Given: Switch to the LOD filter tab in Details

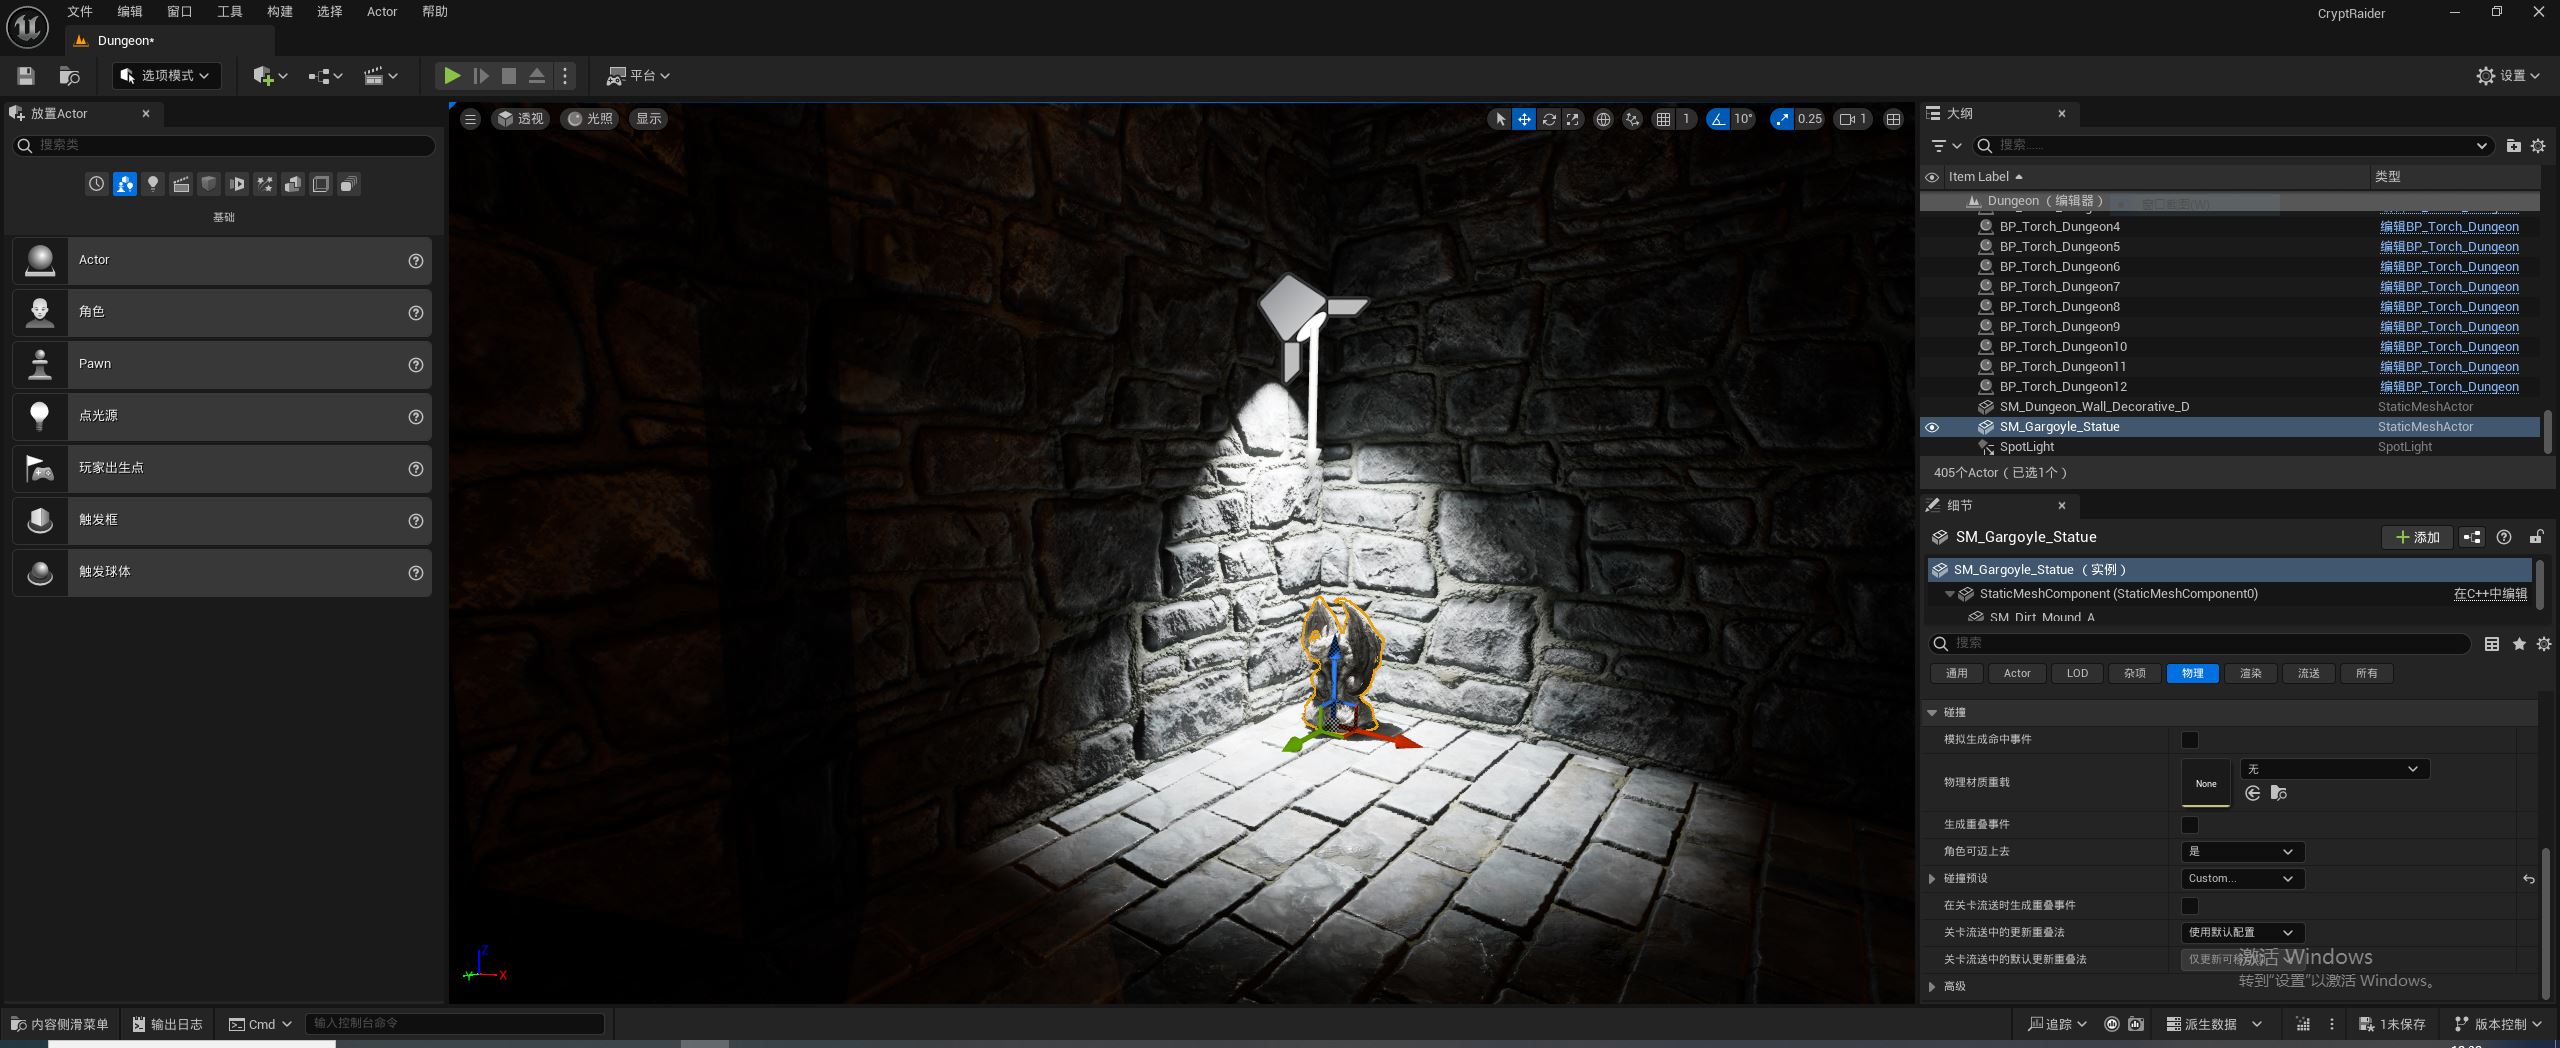Looking at the screenshot, I should pyautogui.click(x=2077, y=674).
